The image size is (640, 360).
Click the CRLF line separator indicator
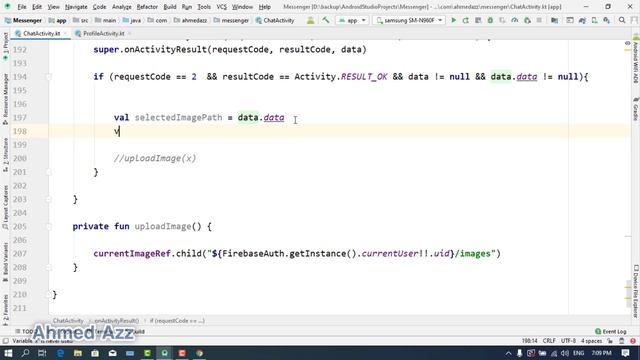coord(549,341)
